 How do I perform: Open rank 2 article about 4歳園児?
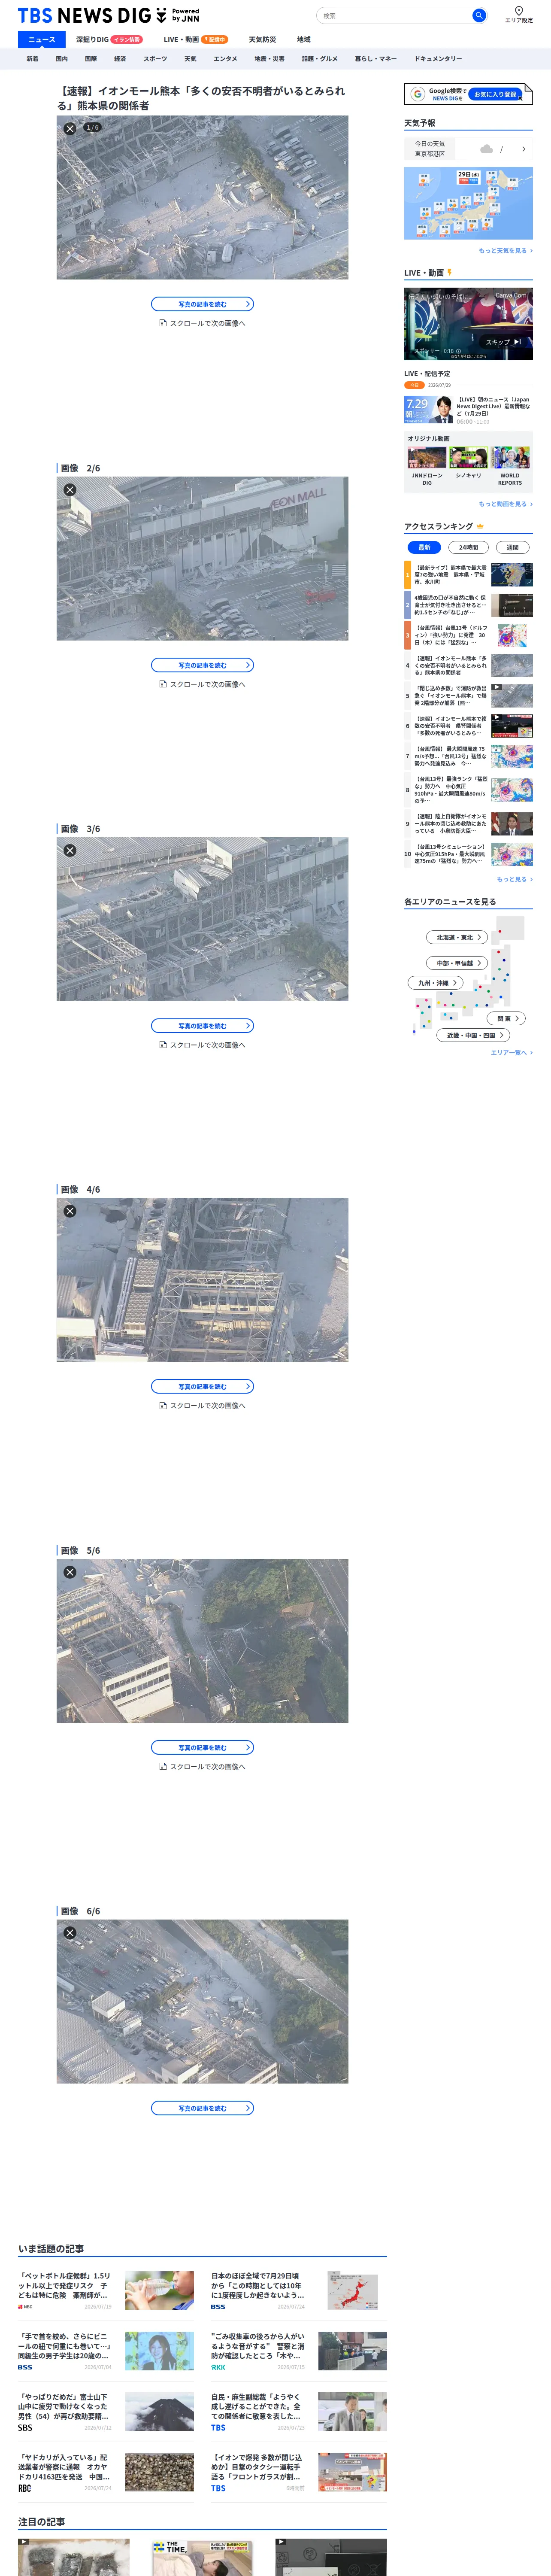468,605
